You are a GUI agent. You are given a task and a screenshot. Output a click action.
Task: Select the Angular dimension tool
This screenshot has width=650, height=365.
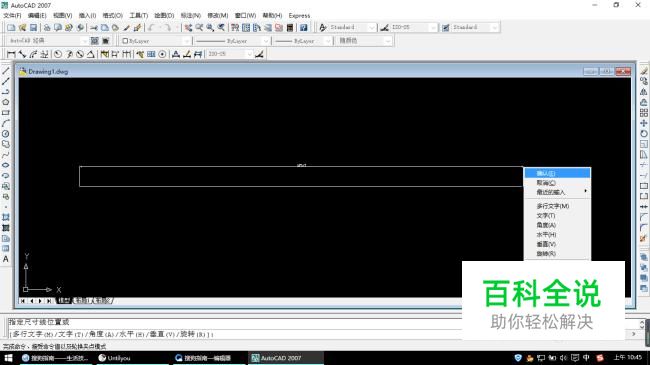point(91,54)
